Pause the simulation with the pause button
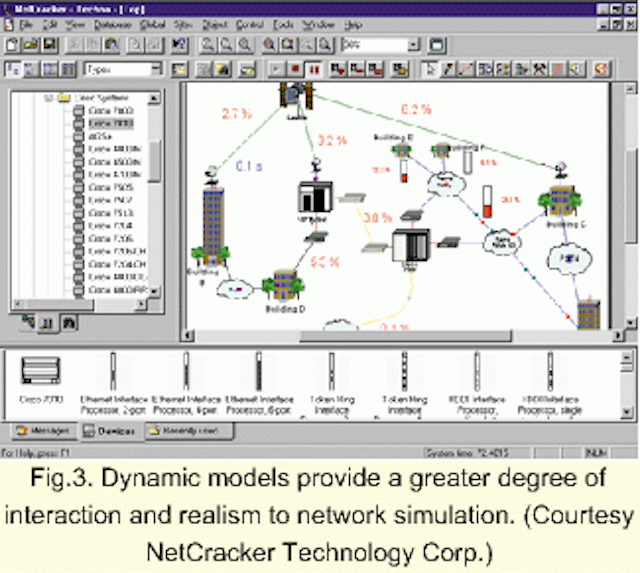This screenshot has width=640, height=573. coord(313,69)
